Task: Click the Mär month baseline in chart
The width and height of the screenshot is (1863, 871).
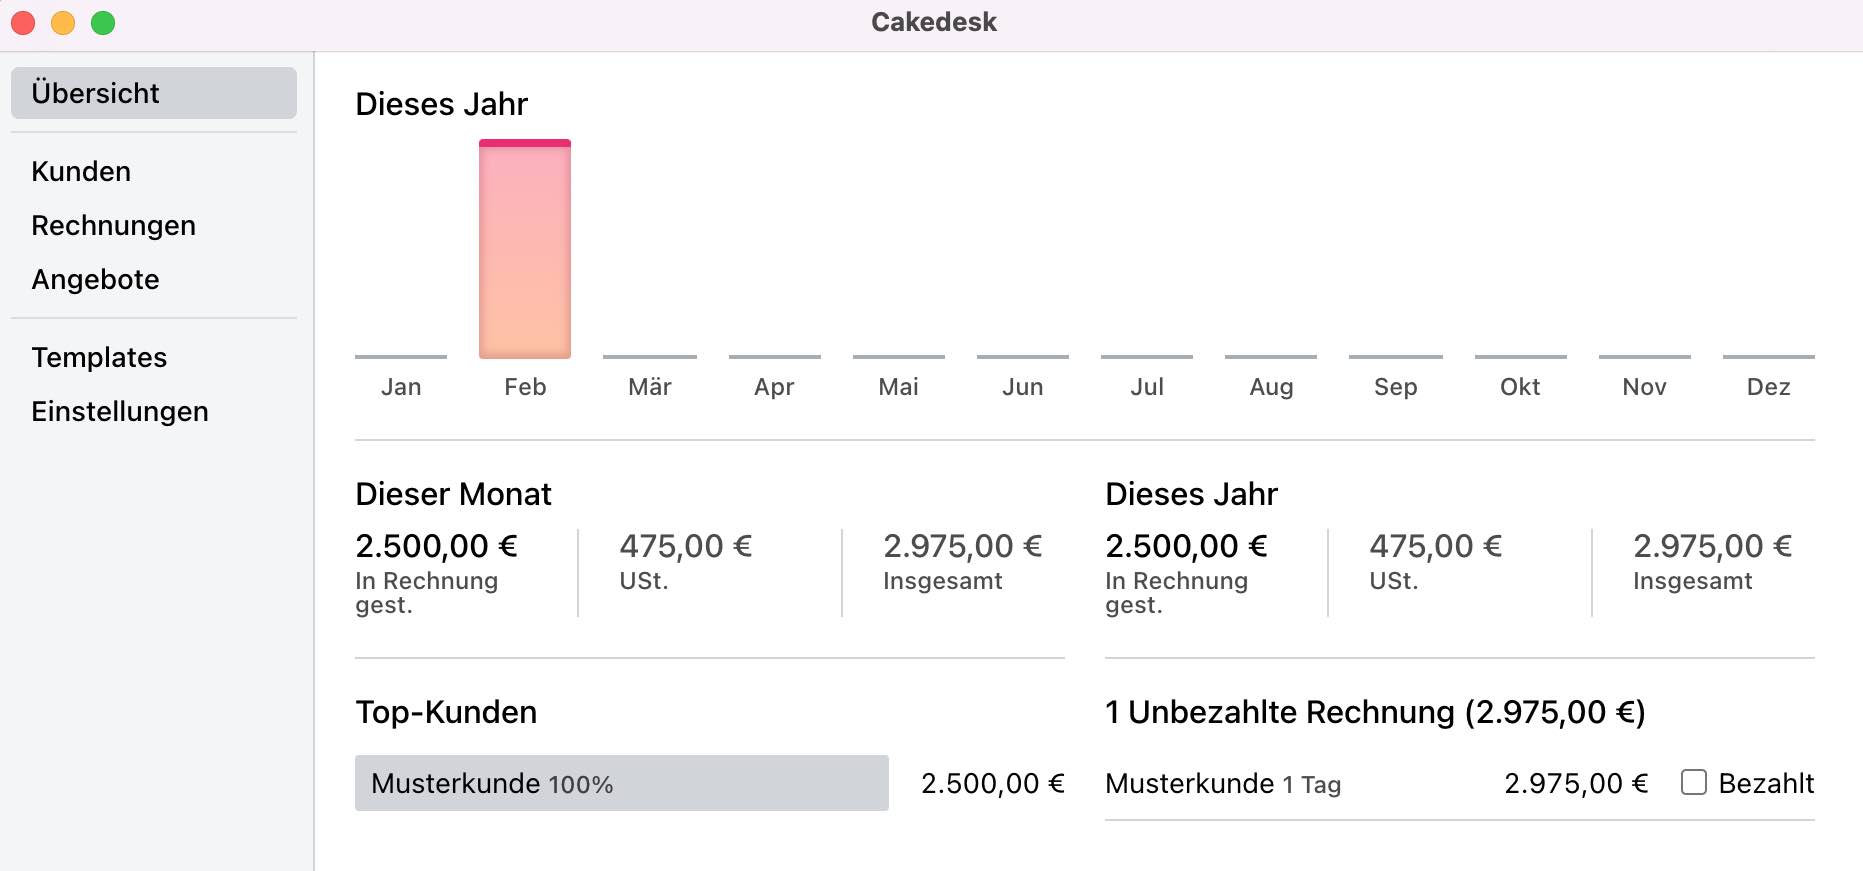Action: [x=650, y=357]
